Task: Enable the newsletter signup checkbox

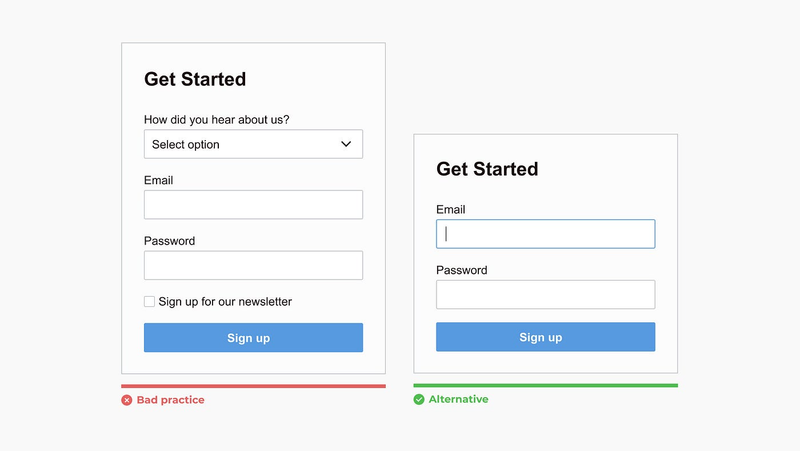Action: coord(149,302)
